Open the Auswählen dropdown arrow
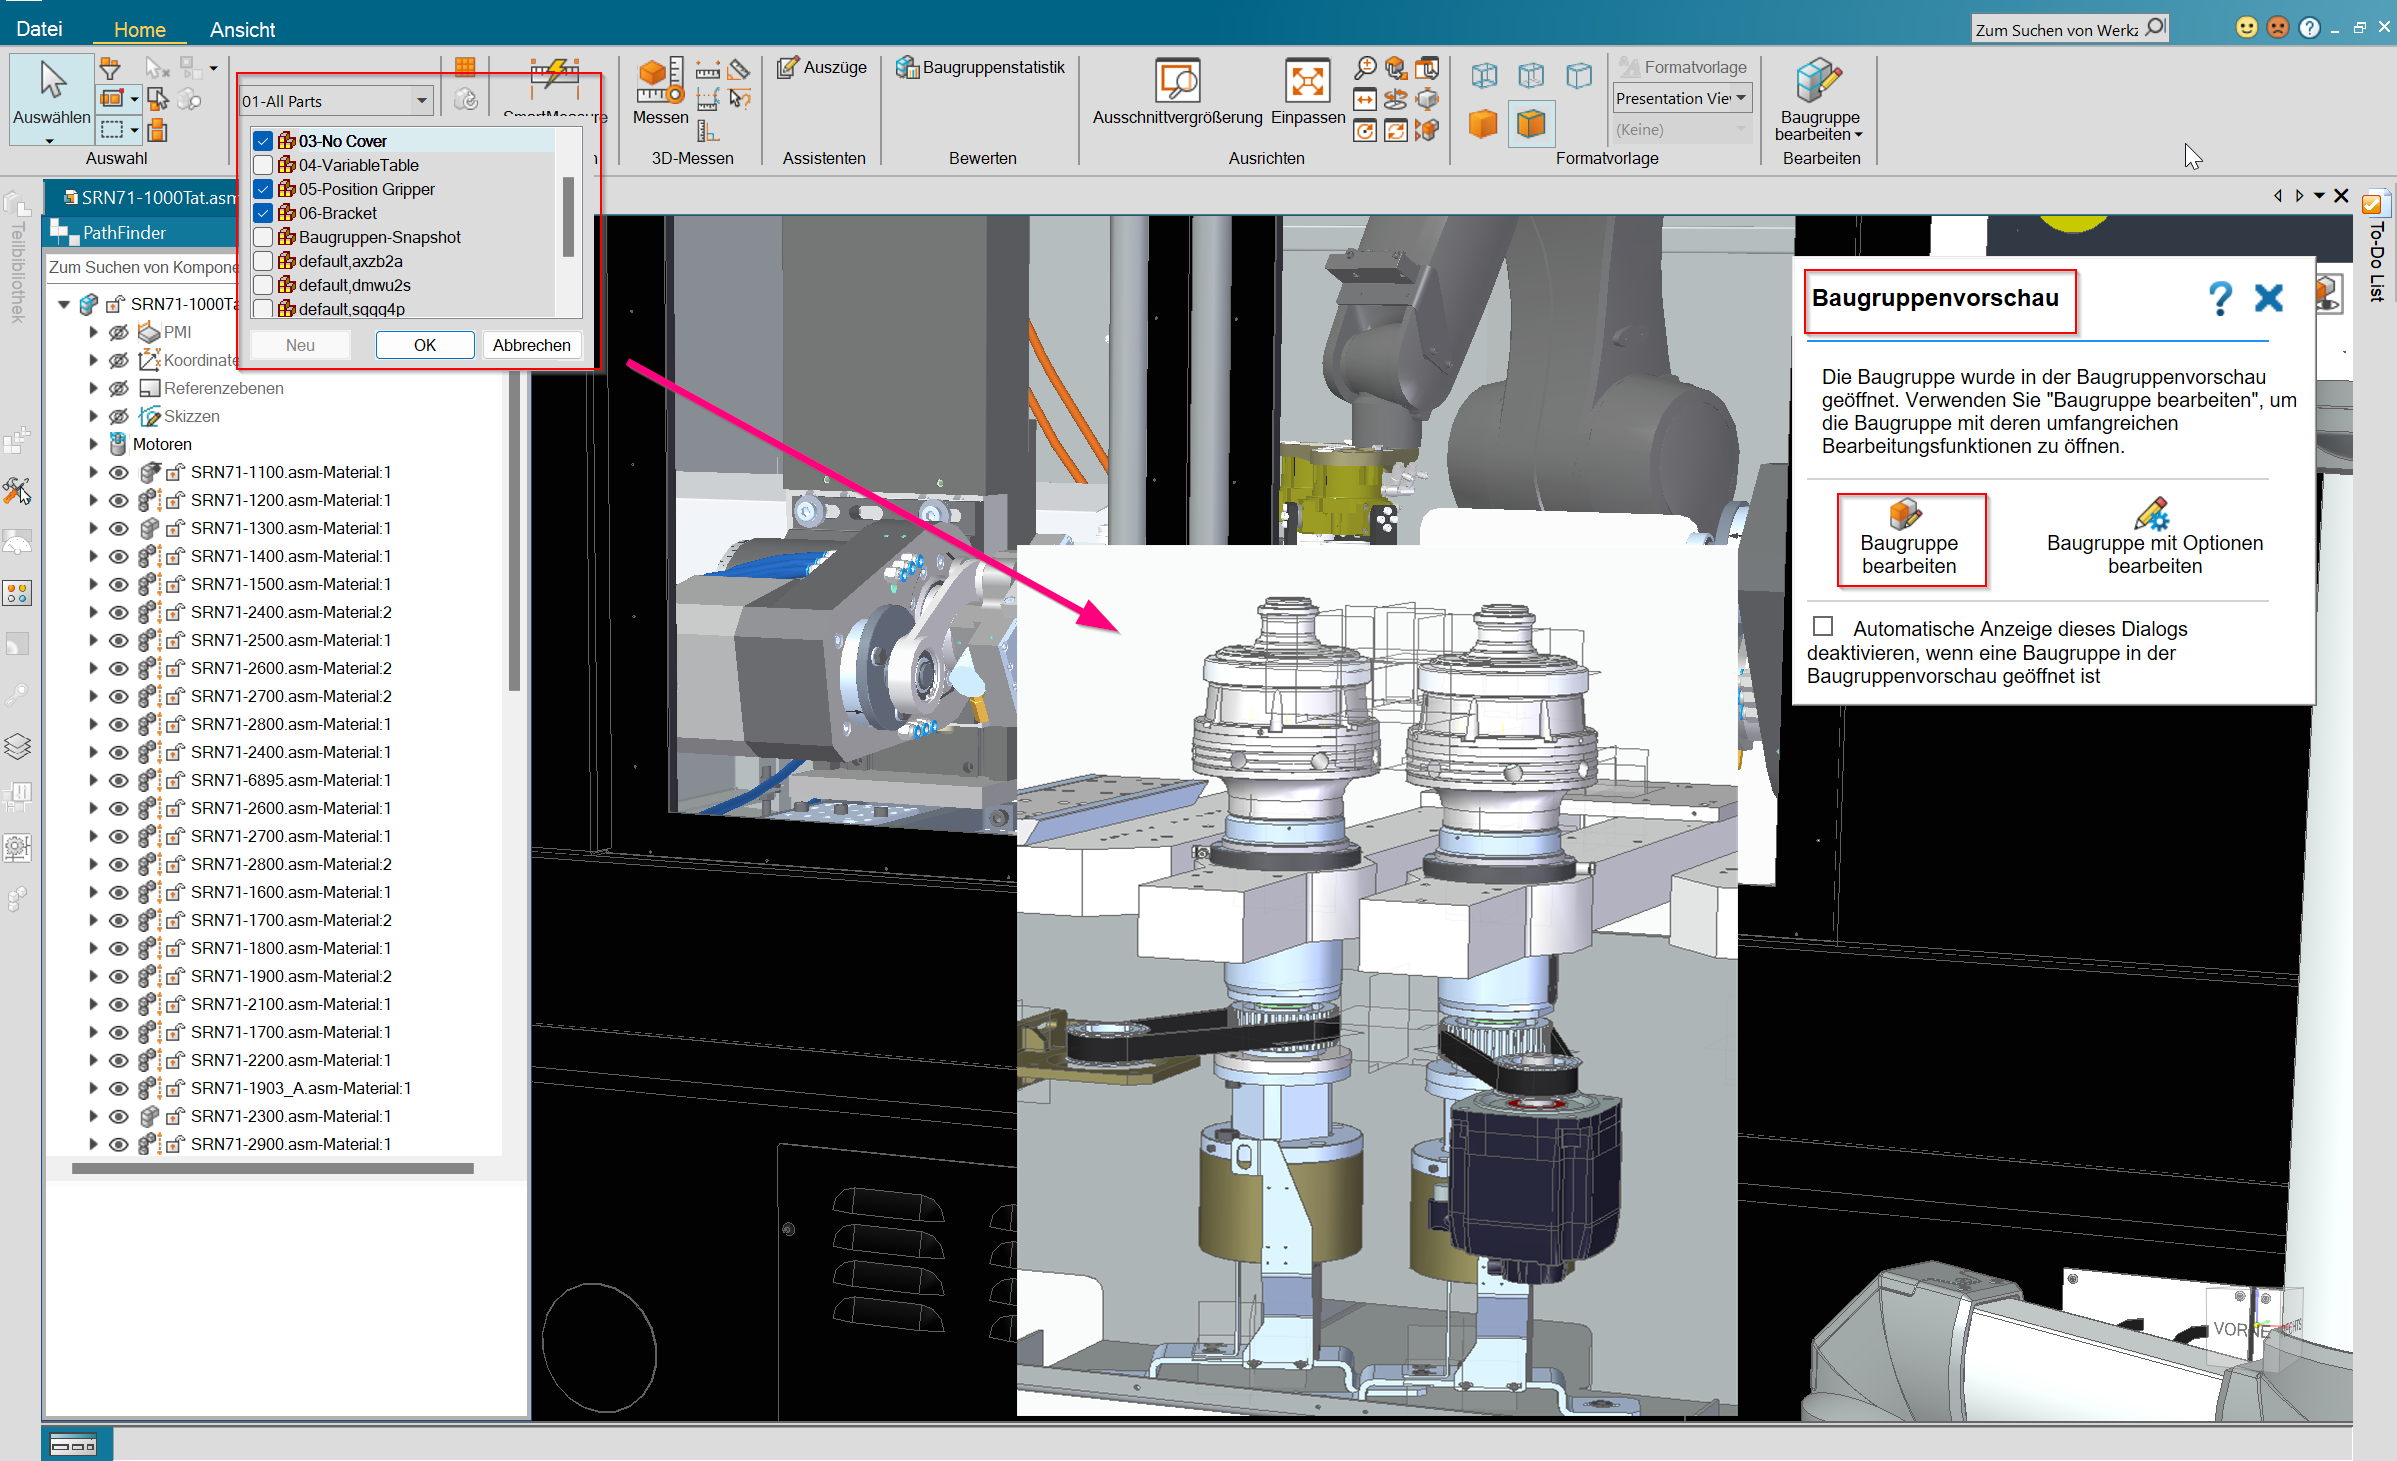This screenshot has height=1461, width=2397. click(x=49, y=141)
